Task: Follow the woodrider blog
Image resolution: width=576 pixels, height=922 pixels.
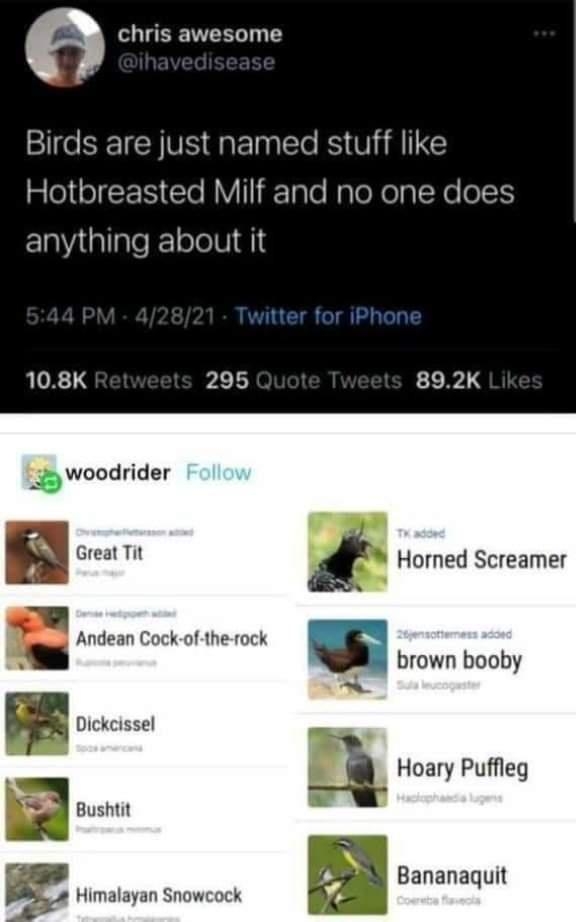Action: [x=219, y=472]
